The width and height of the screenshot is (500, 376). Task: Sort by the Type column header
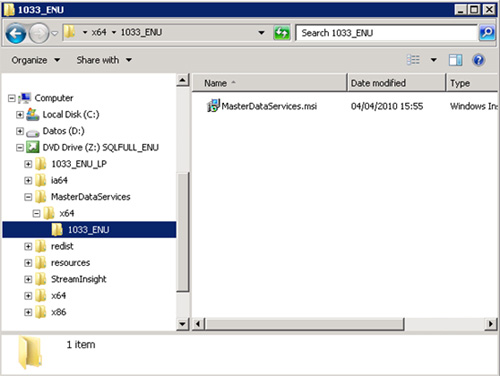(472, 83)
